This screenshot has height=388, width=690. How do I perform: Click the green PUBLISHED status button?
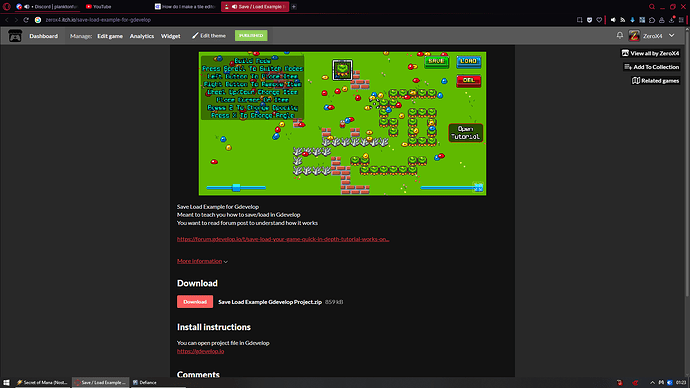251,36
